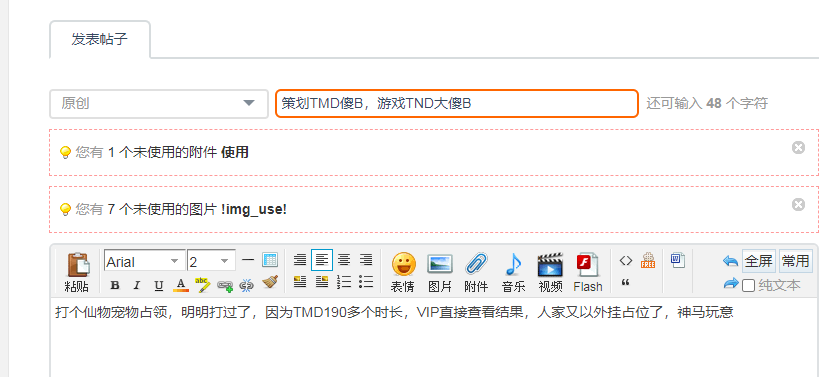Insert a hyperlink with the chain icon
Image resolution: width=826 pixels, height=377 pixels.
225,285
